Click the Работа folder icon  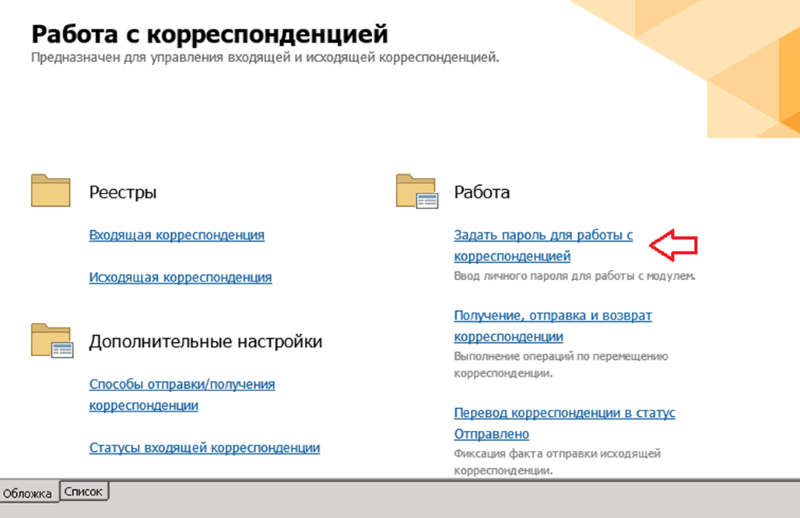tap(417, 191)
